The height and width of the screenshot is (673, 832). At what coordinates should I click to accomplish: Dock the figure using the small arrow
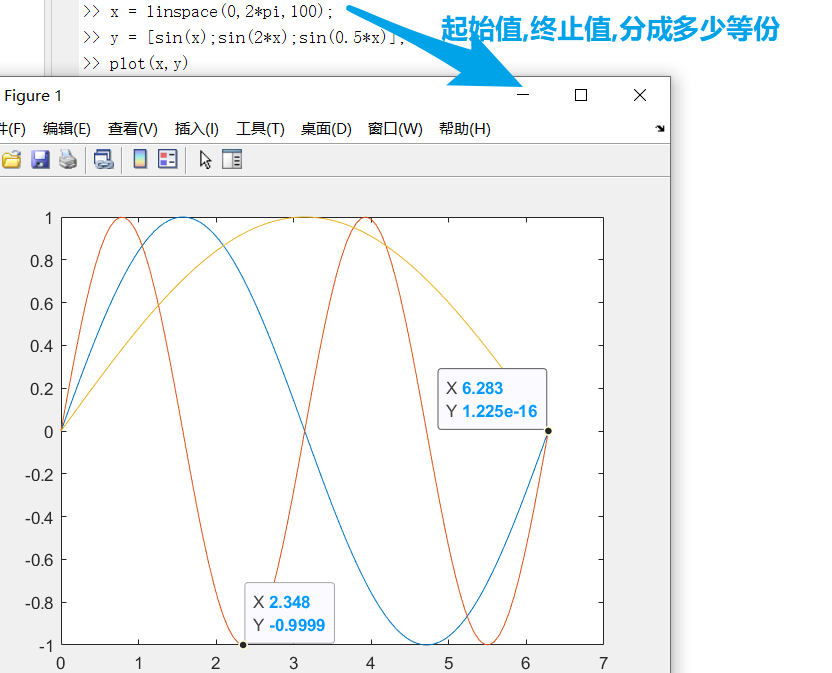[660, 128]
